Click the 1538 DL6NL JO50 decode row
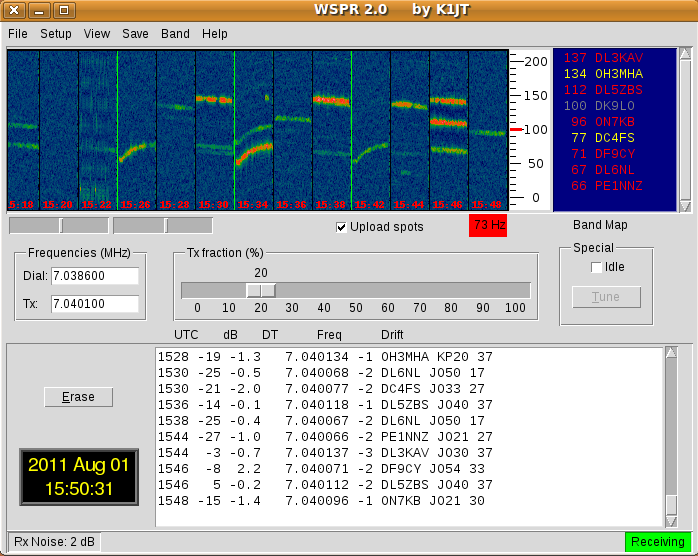Viewport: 698px width, 556px height. [321, 421]
